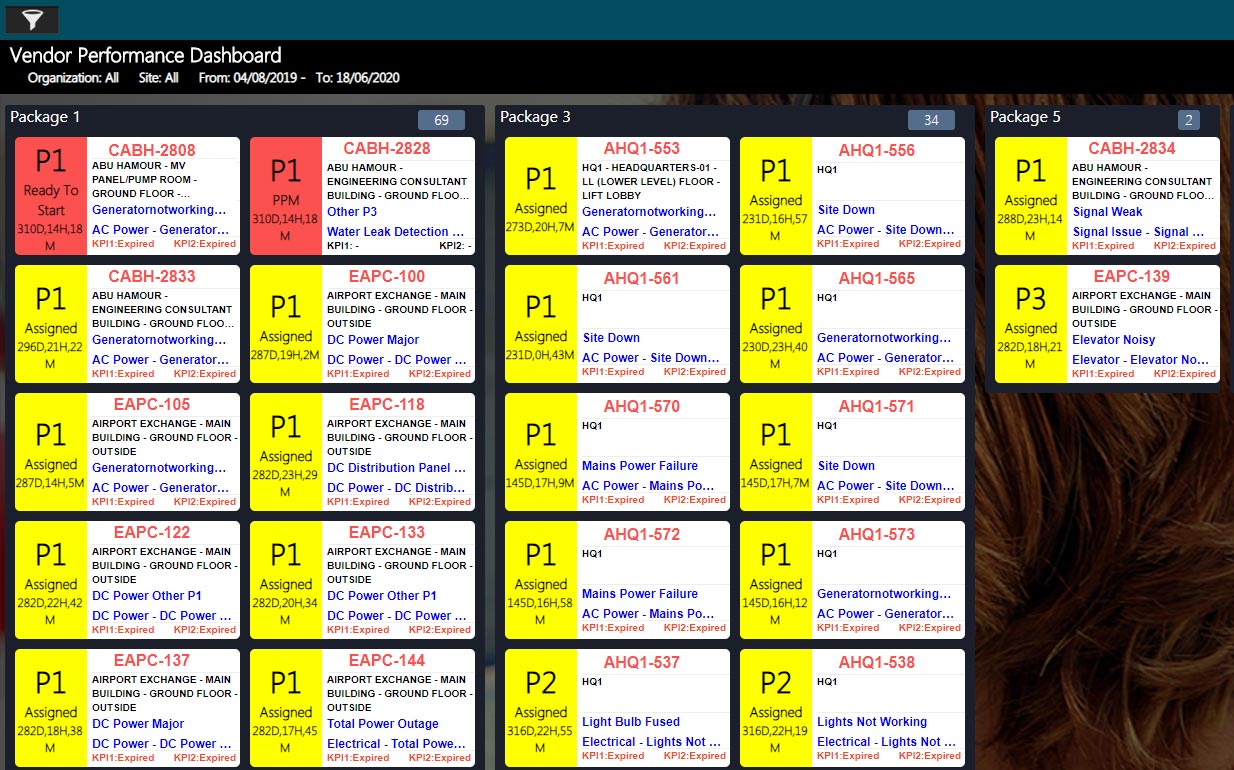
Task: Click Light Bulb Fused issue link
Action: tap(630, 722)
